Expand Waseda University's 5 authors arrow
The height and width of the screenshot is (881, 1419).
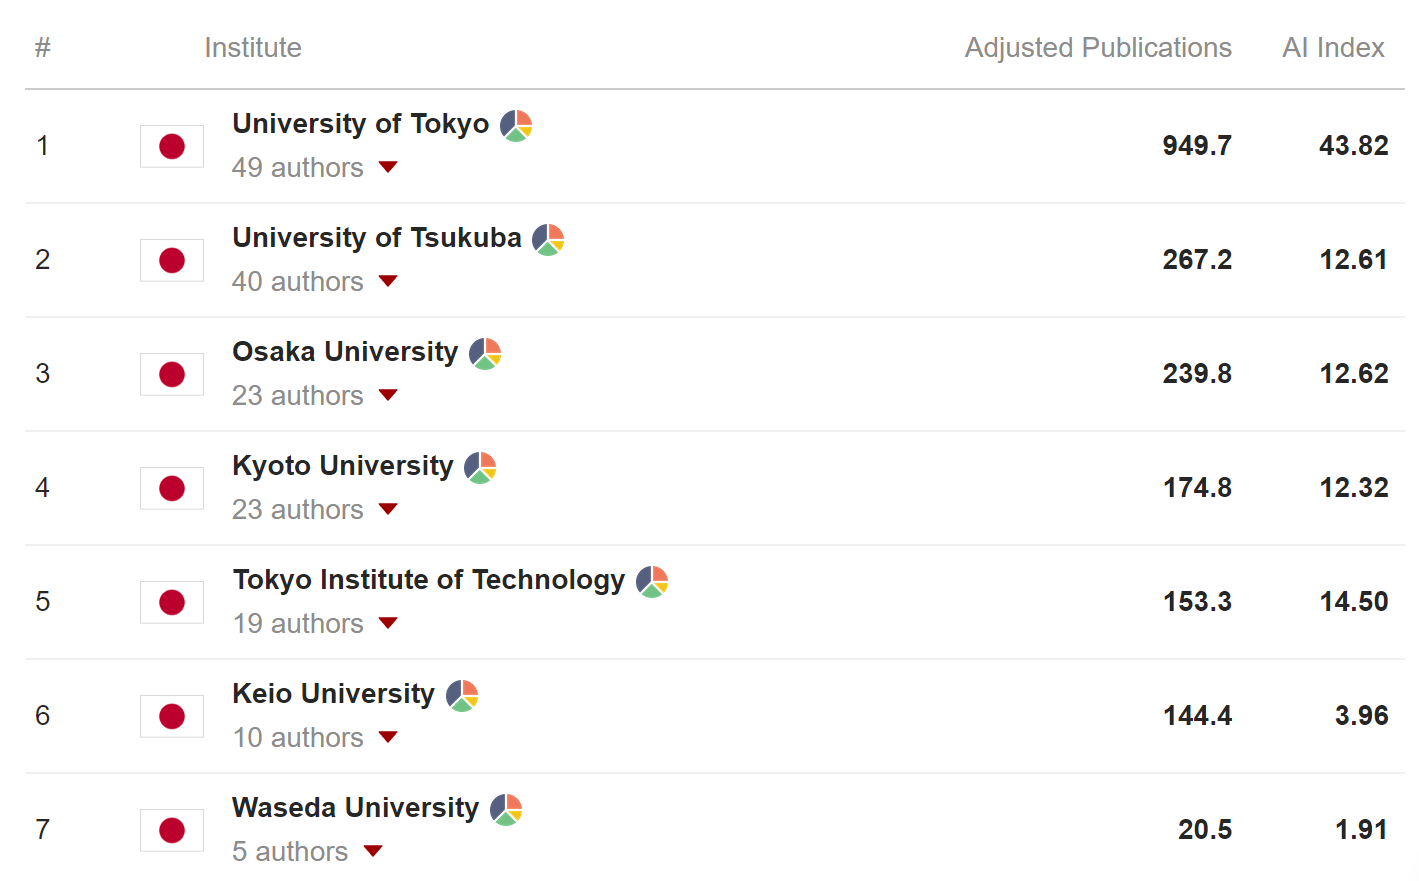pos(373,851)
